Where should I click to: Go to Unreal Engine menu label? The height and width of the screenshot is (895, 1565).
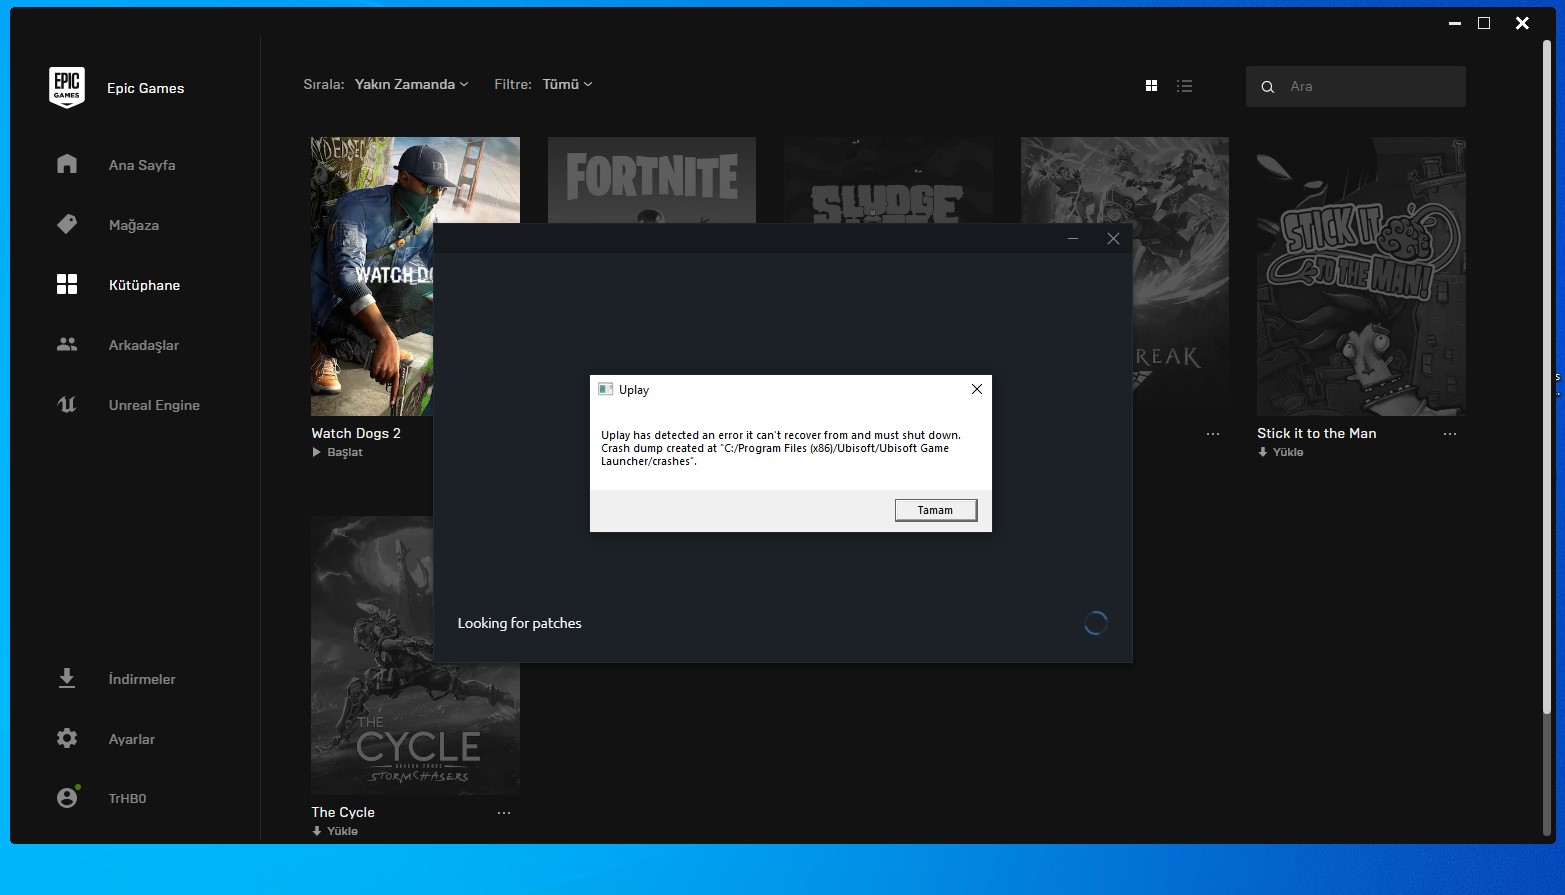(x=154, y=405)
